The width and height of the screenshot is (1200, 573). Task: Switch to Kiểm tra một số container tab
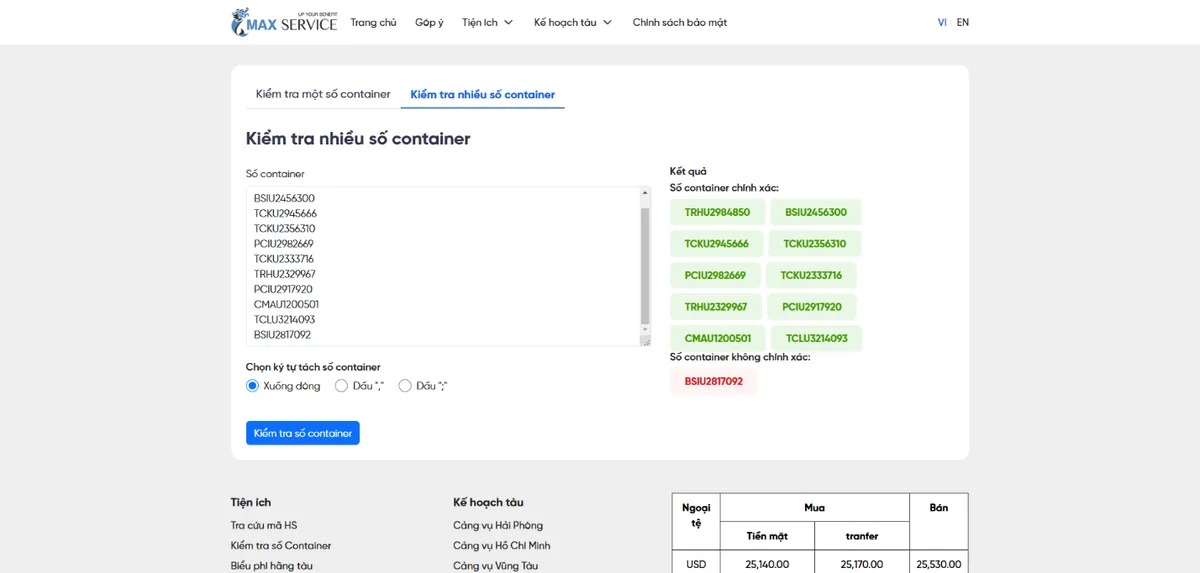pyautogui.click(x=323, y=94)
